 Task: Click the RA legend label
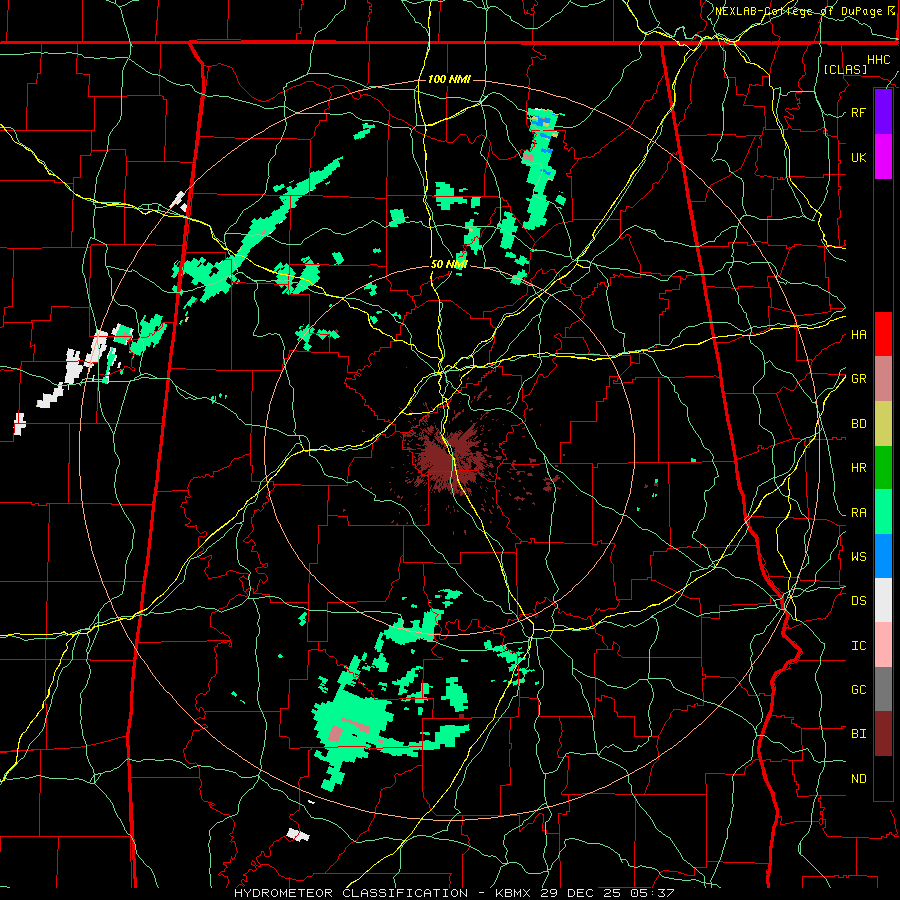coord(858,513)
